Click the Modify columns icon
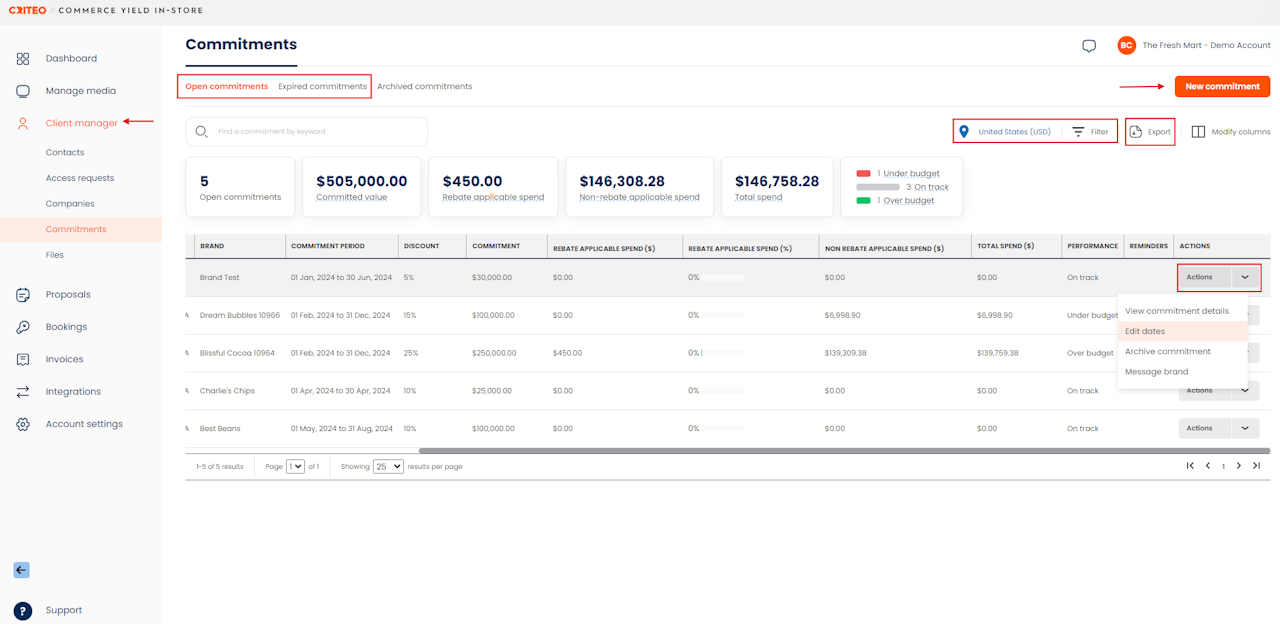This screenshot has width=1280, height=624. pyautogui.click(x=1198, y=132)
